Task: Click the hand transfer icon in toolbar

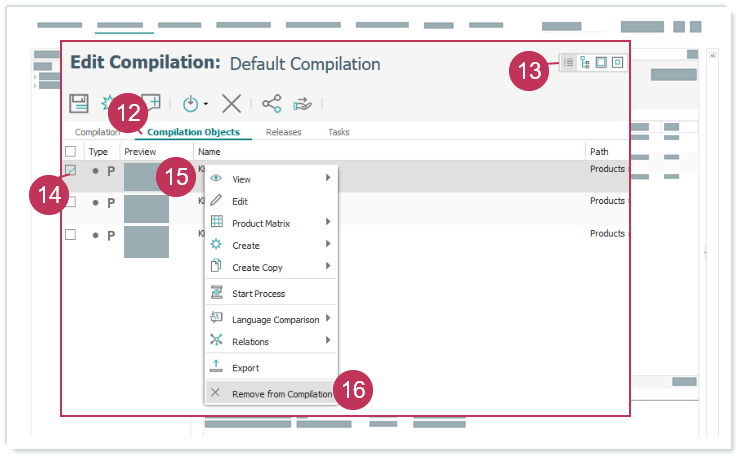Action: (x=303, y=102)
